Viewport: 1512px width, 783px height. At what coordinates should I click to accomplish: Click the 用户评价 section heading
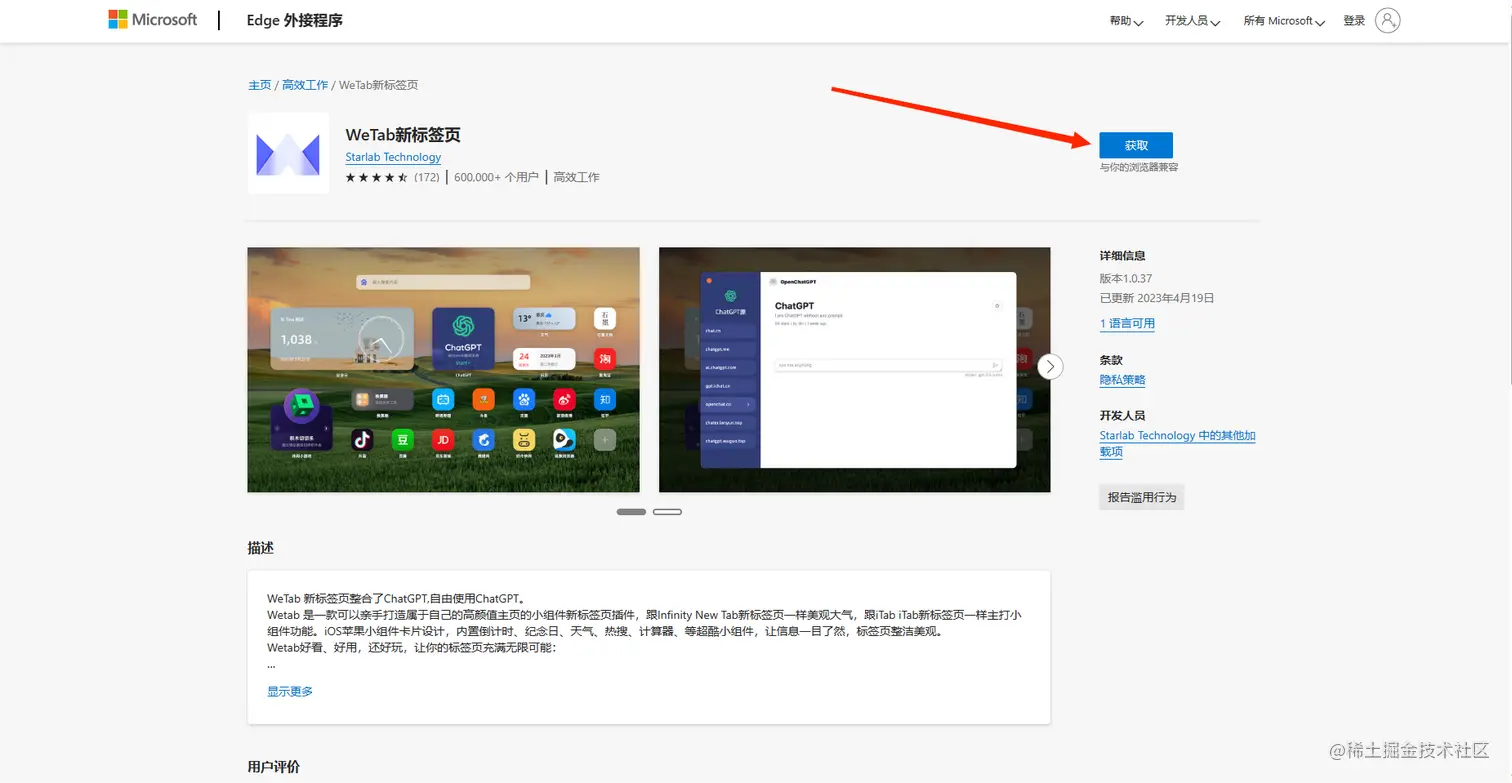click(274, 767)
